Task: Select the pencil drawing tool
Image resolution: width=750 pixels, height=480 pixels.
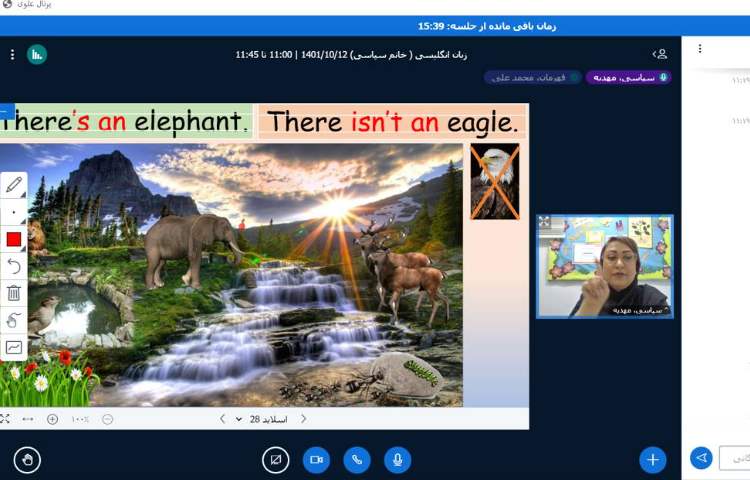Action: (x=14, y=185)
